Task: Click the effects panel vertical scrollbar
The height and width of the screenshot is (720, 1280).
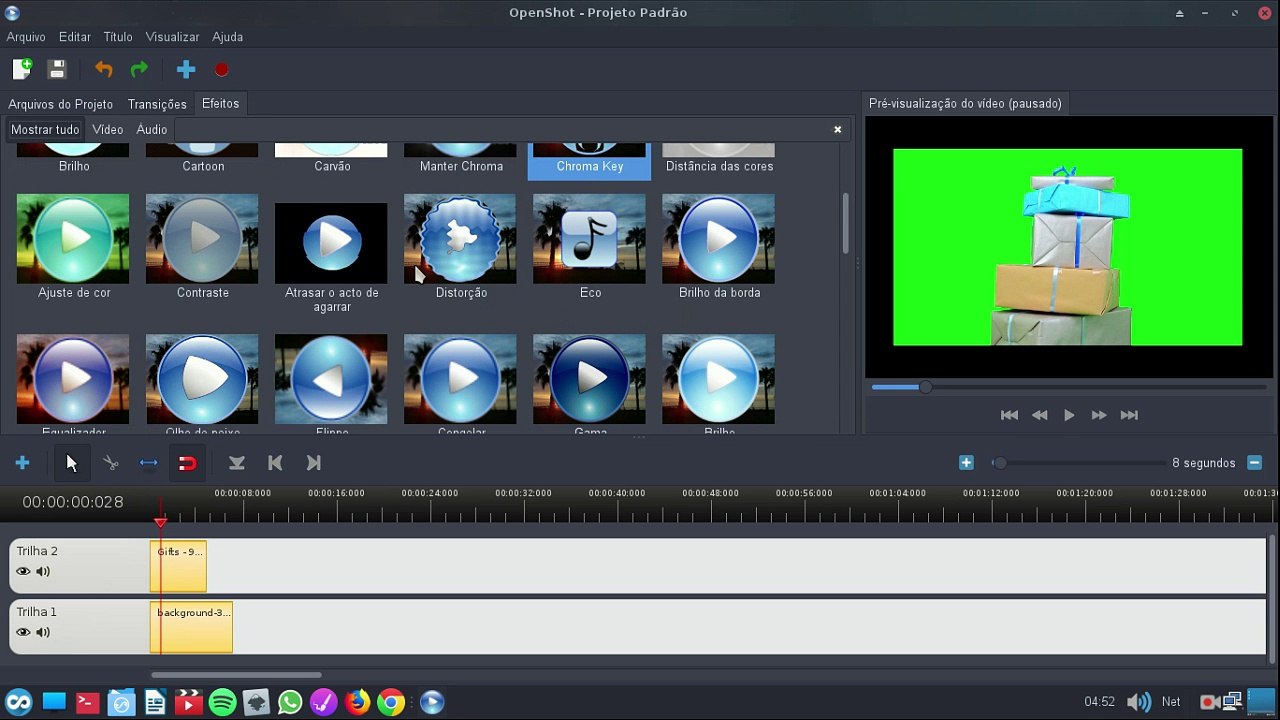Action: (x=846, y=223)
